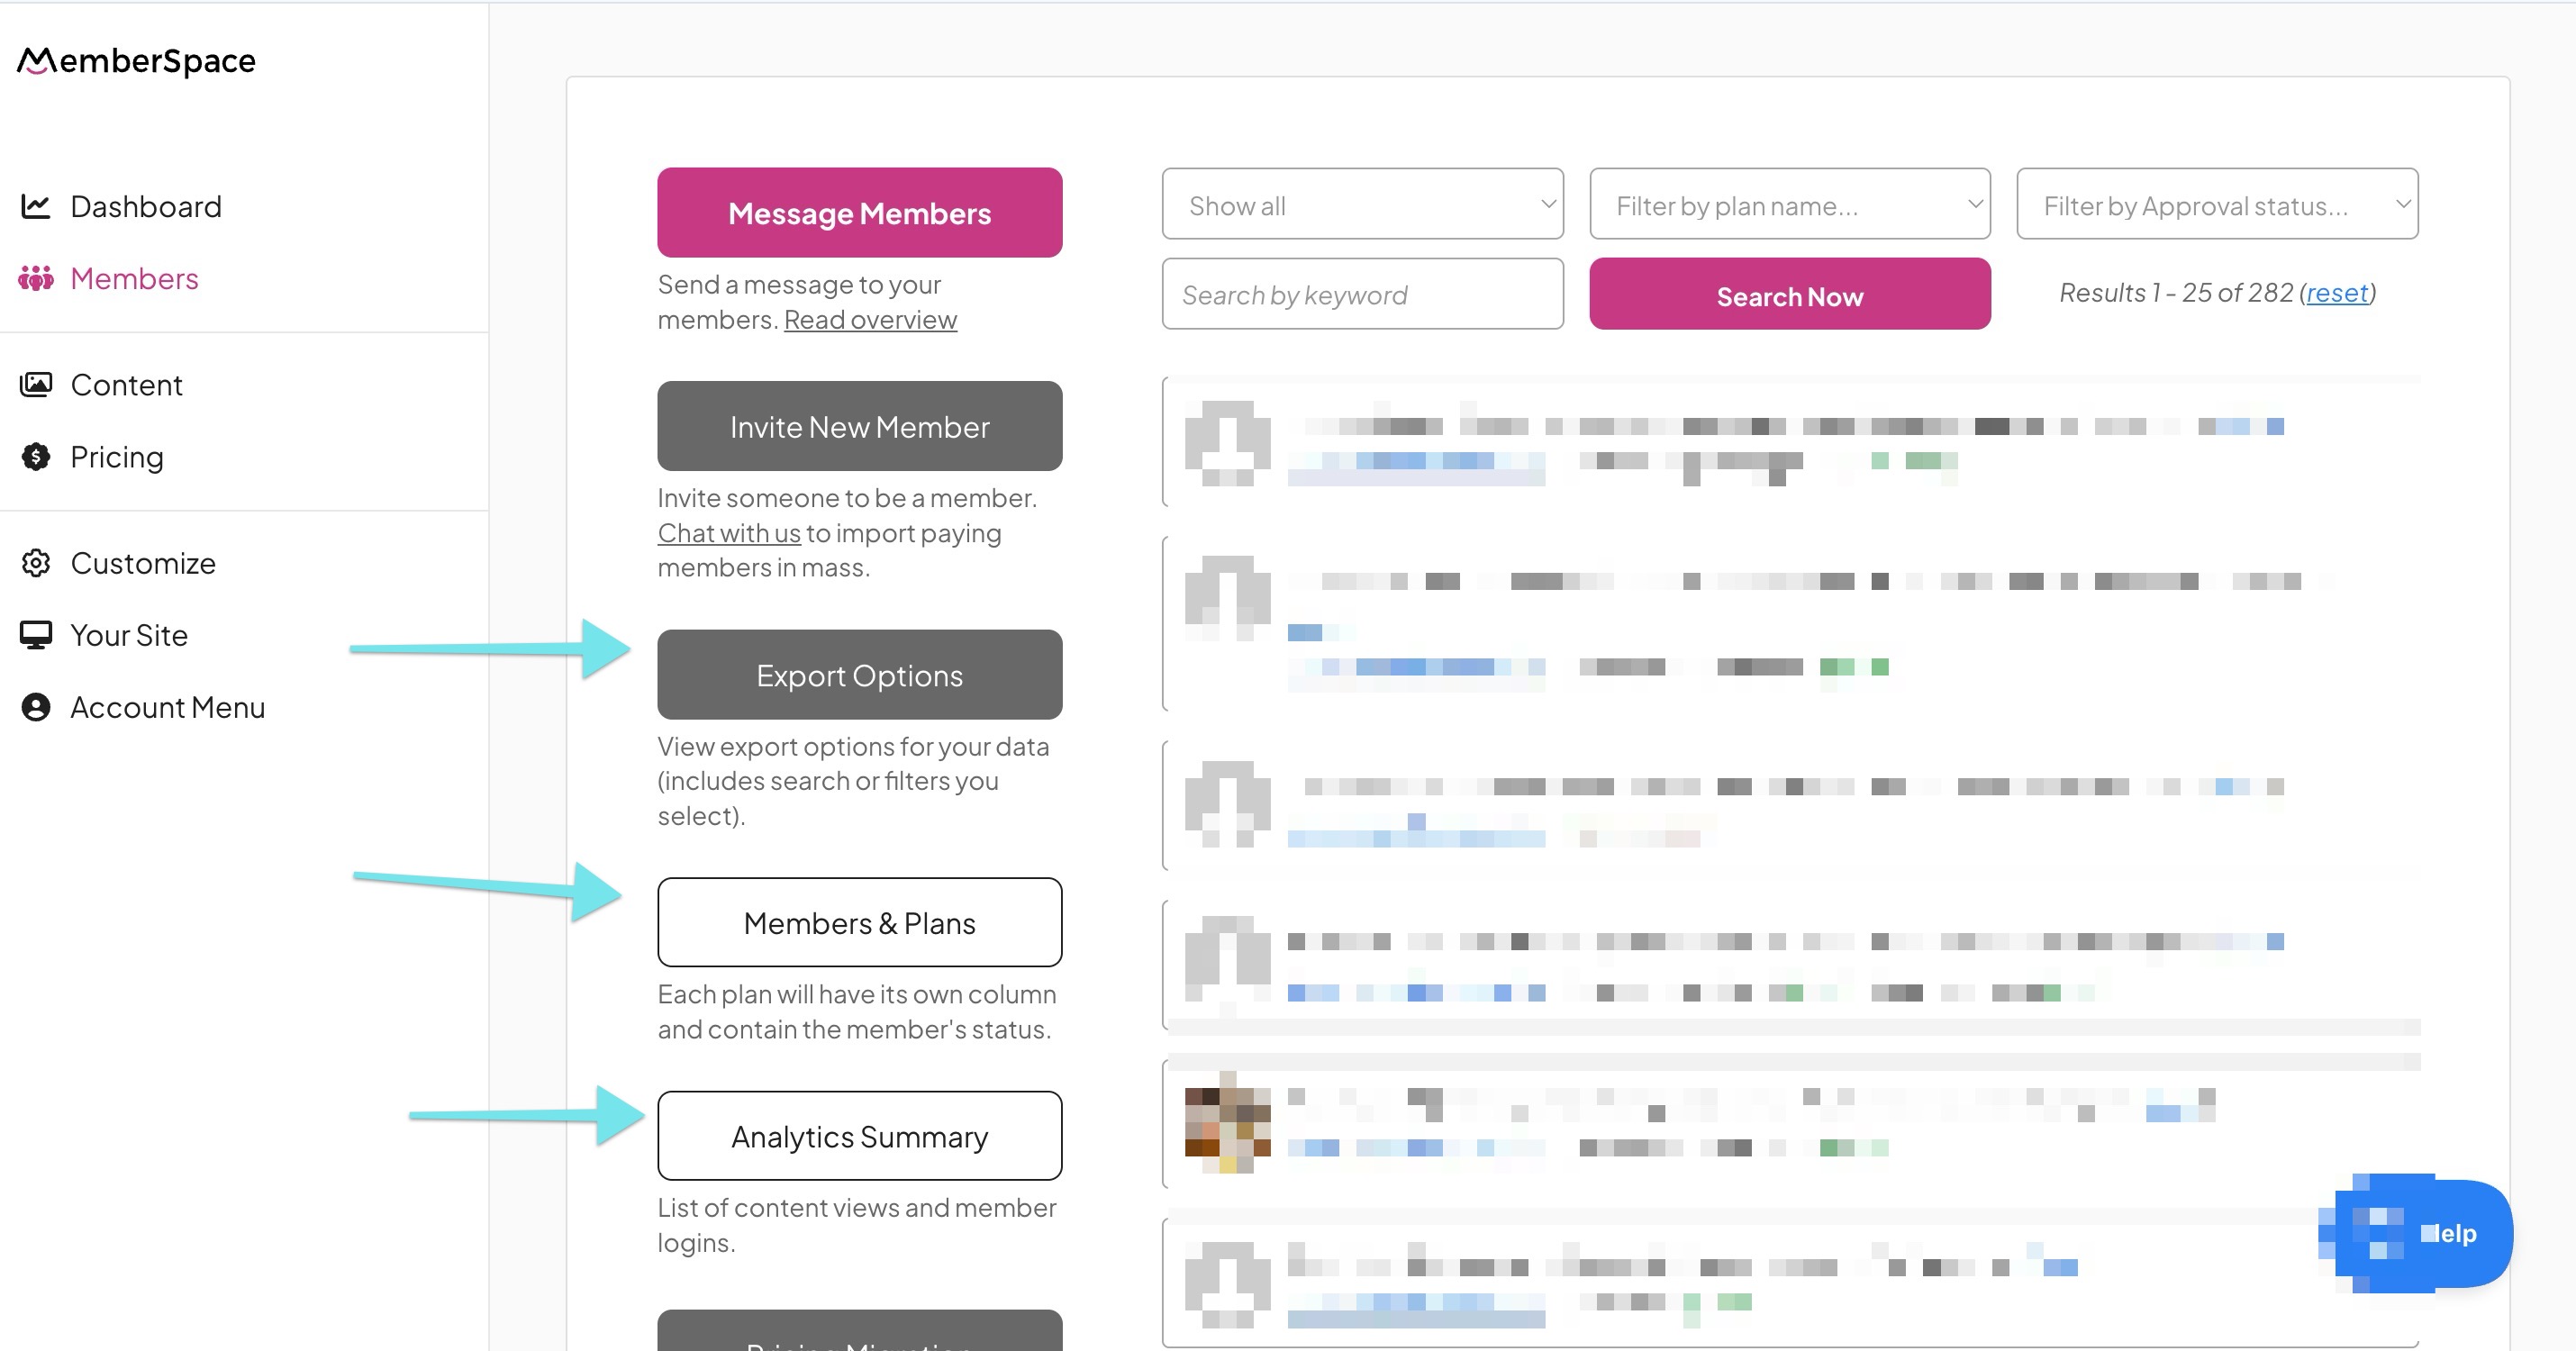Click the Your Site monitor icon

(36, 635)
